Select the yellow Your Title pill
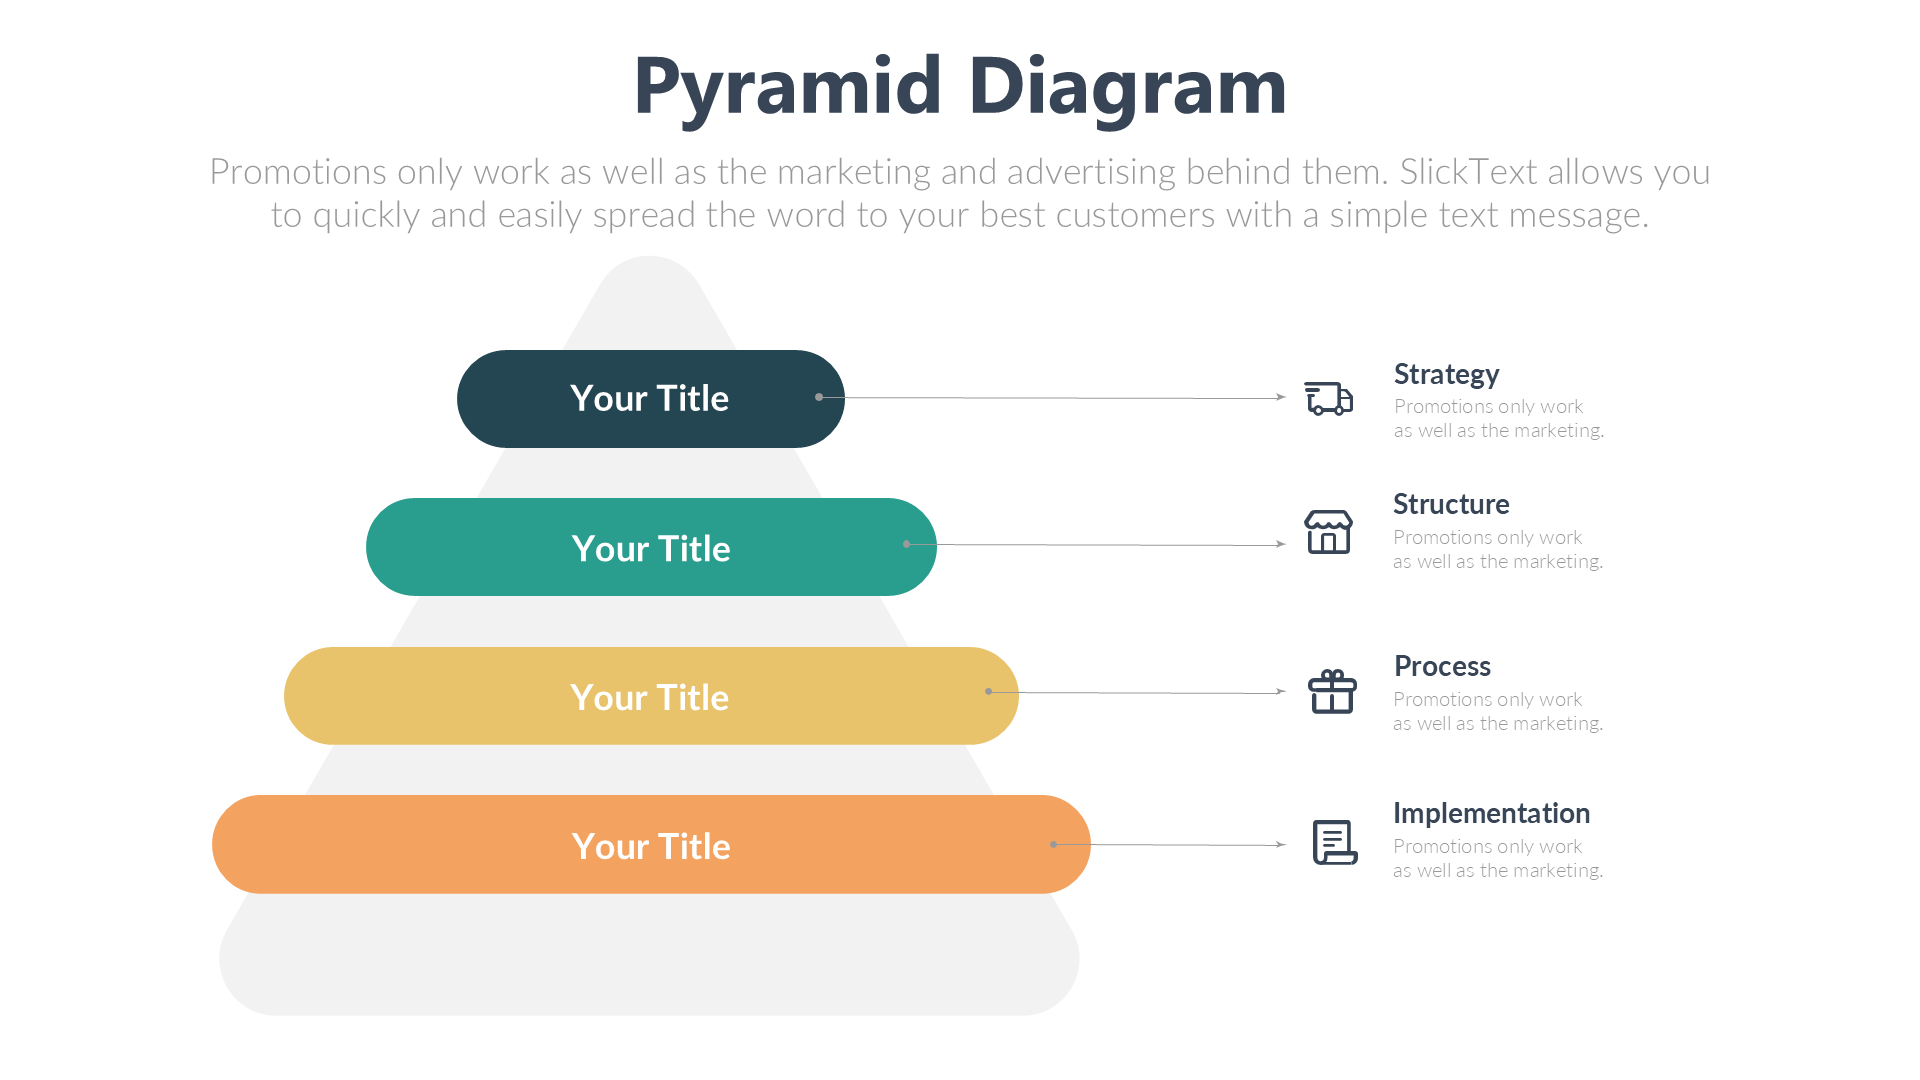The image size is (1920, 1080). (x=650, y=697)
